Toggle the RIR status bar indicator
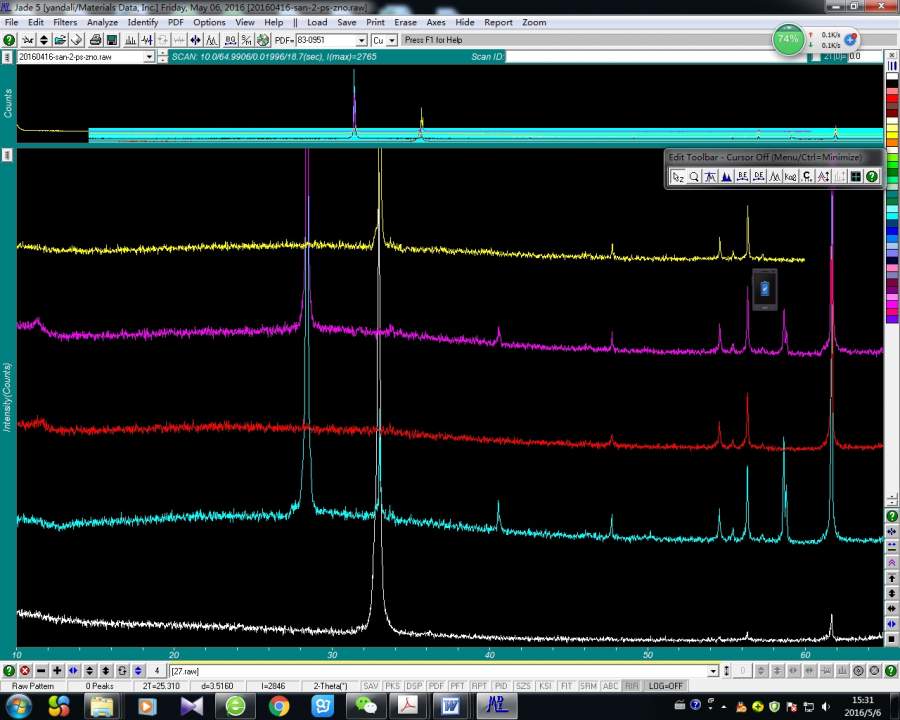Screen dimensions: 900x720 click(x=632, y=686)
